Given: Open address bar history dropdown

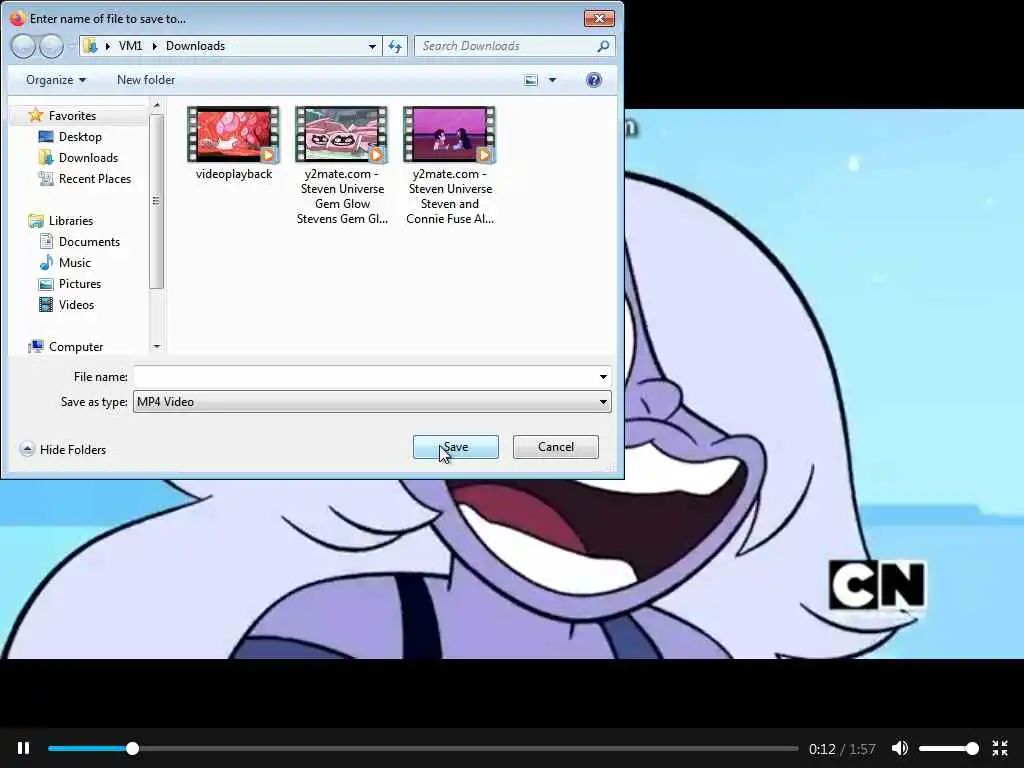Looking at the screenshot, I should click(x=372, y=46).
